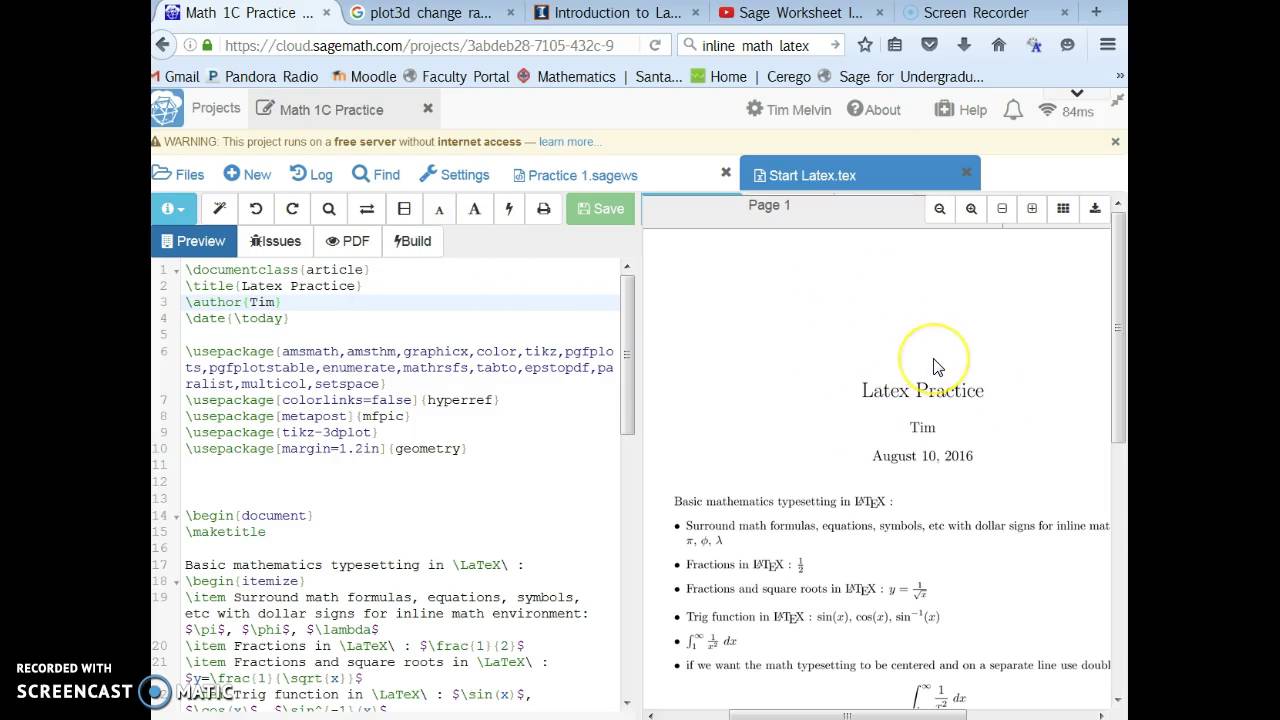
Task: Click the lightning bolt toolbar icon
Action: (x=509, y=208)
